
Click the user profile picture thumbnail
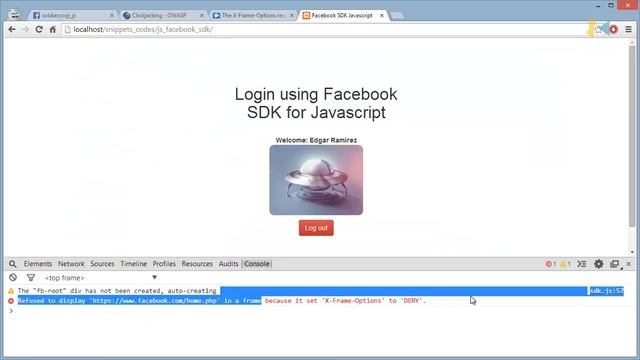(316, 180)
